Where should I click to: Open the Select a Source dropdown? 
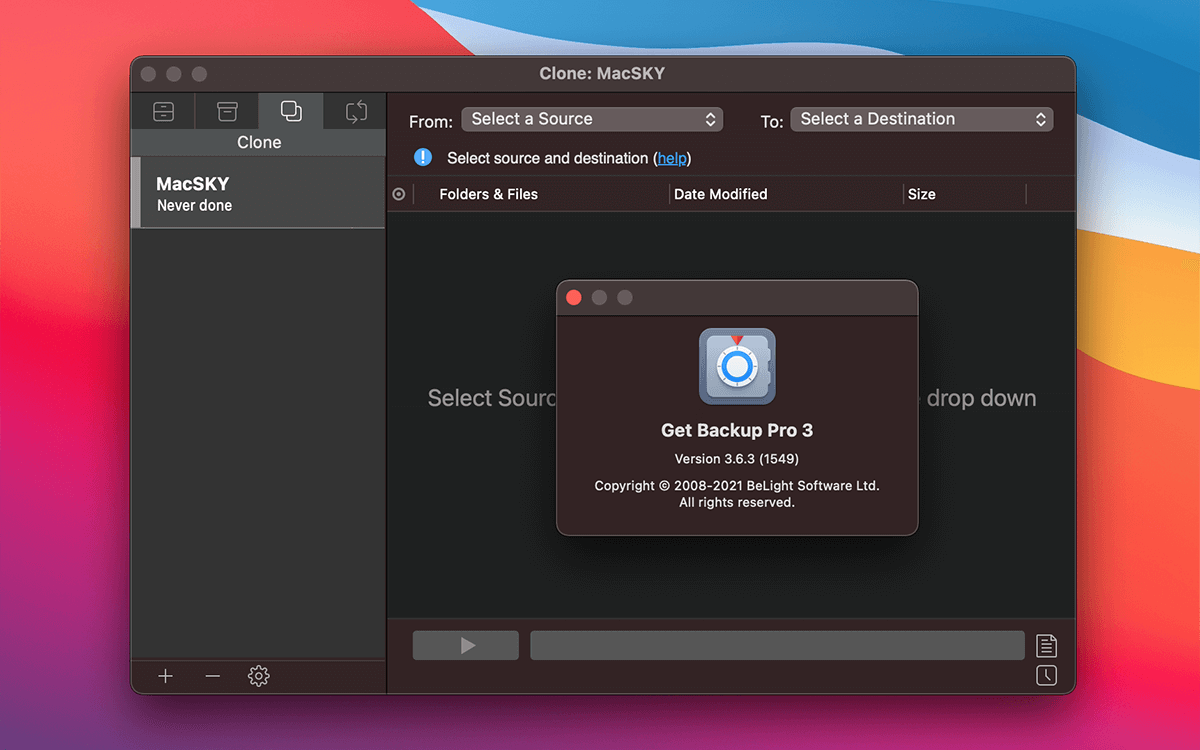tap(592, 119)
